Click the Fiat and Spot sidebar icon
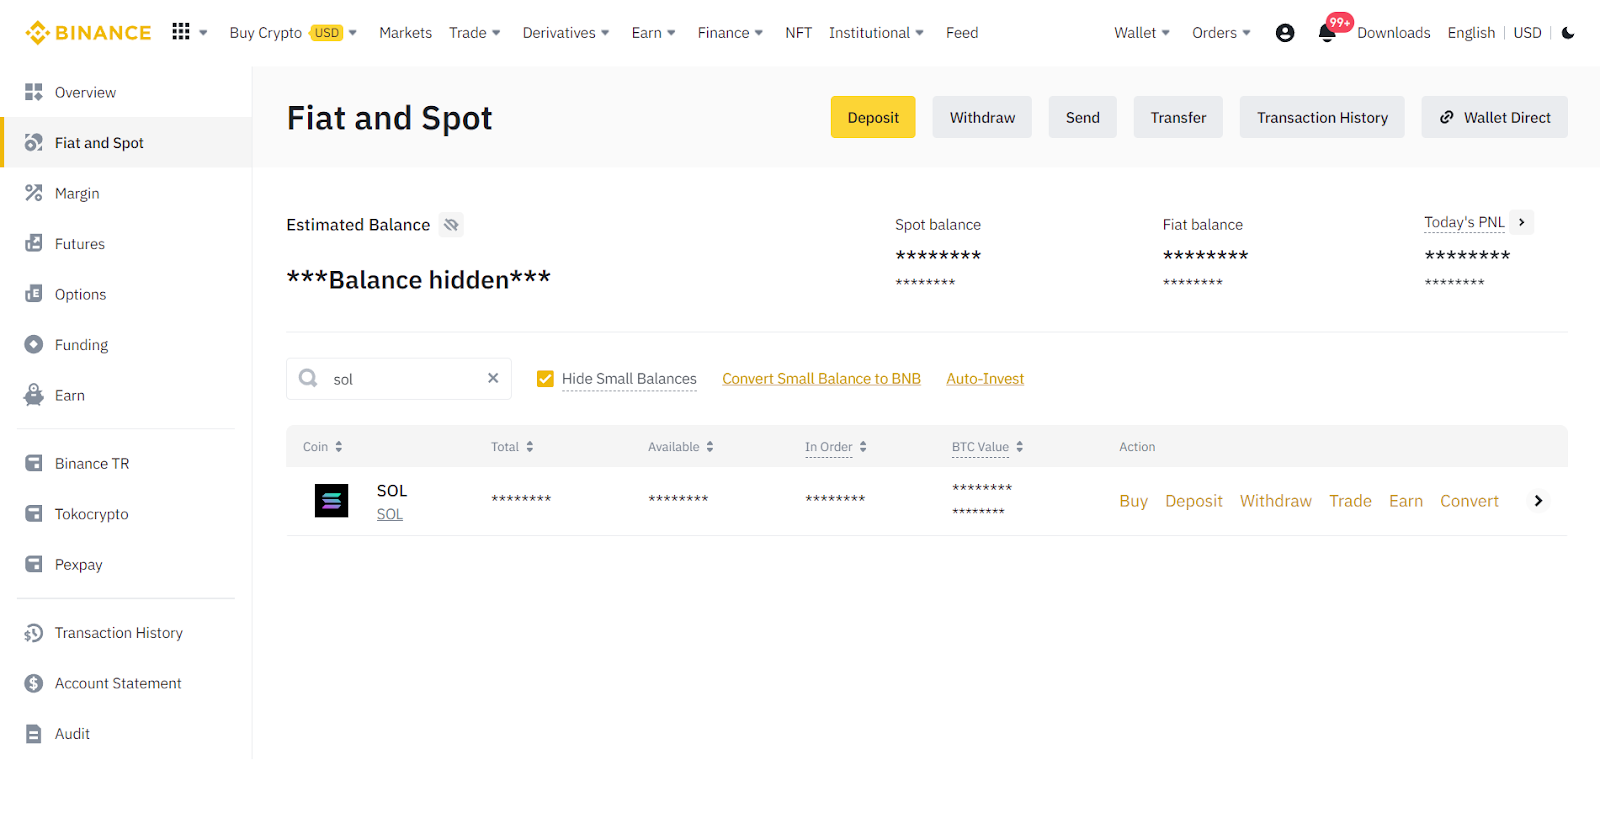 point(34,142)
